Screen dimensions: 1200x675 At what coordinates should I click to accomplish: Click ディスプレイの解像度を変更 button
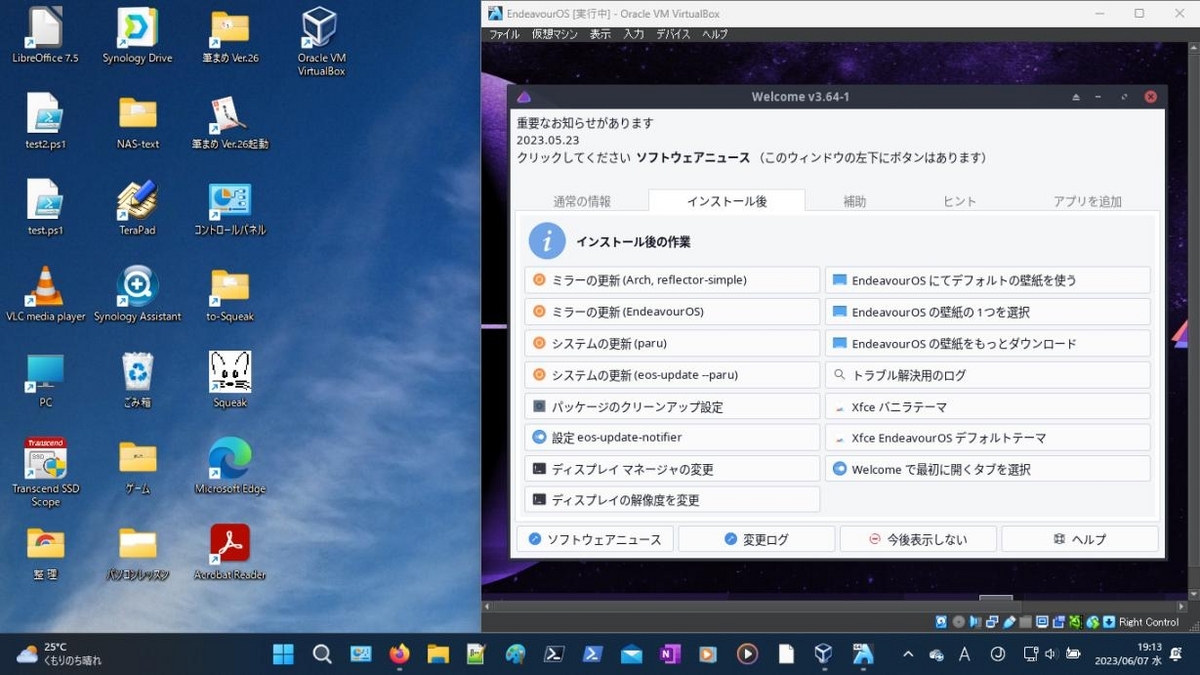672,499
